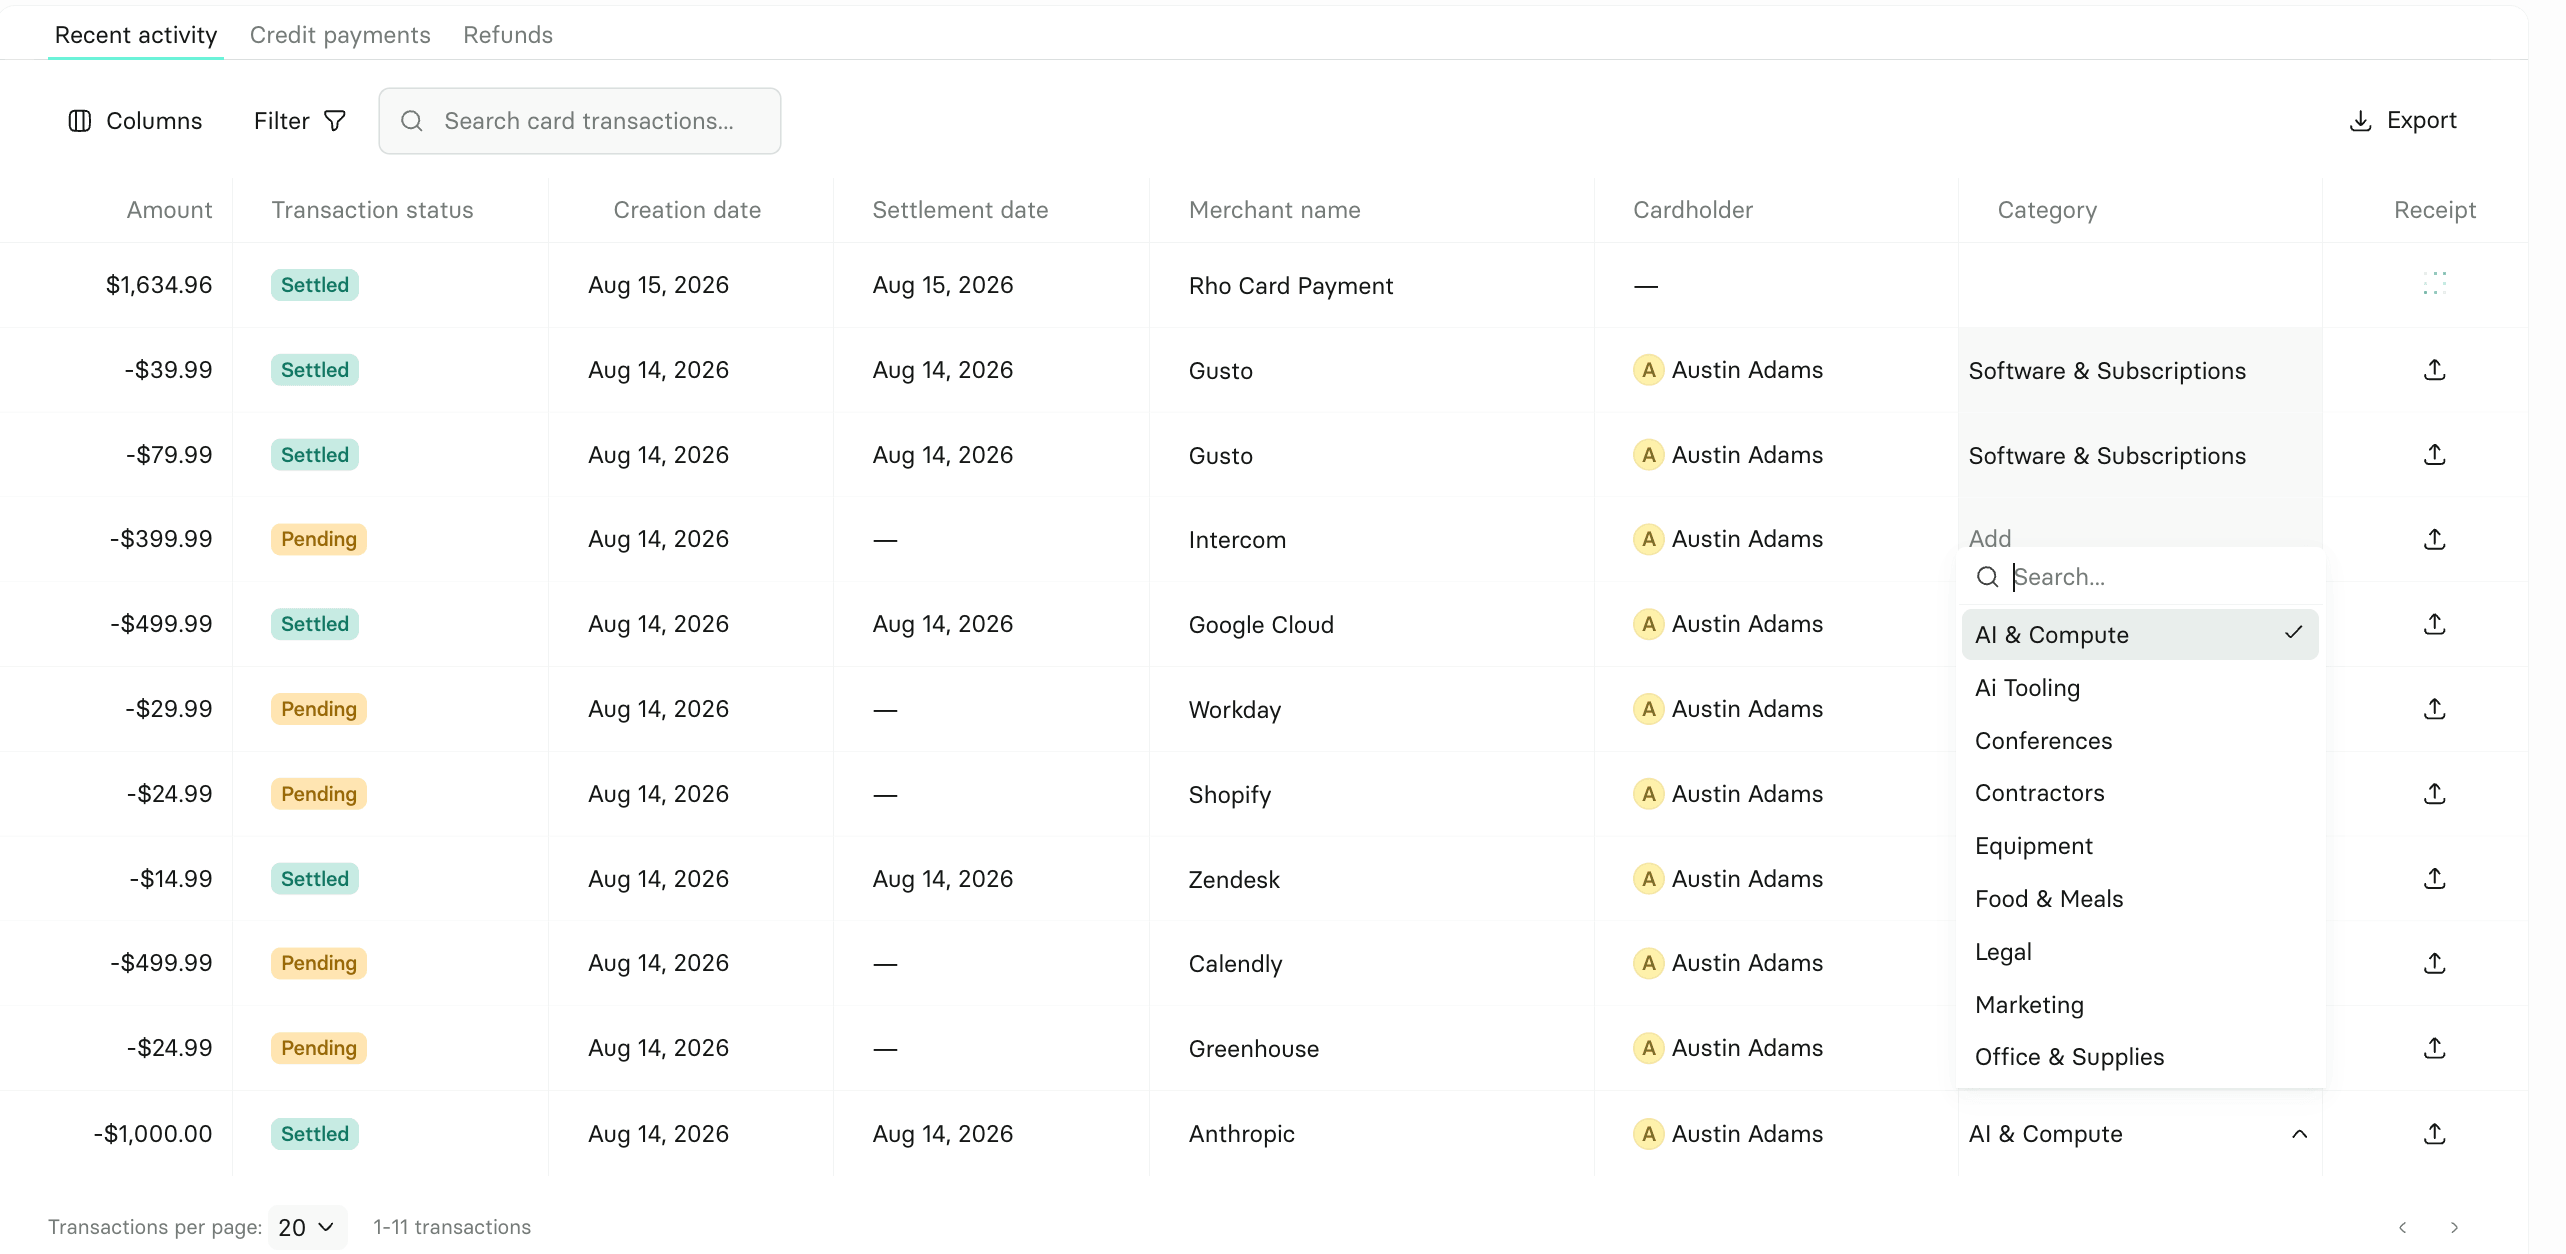Export the card transactions
The height and width of the screenshot is (1254, 2566).
[2402, 120]
